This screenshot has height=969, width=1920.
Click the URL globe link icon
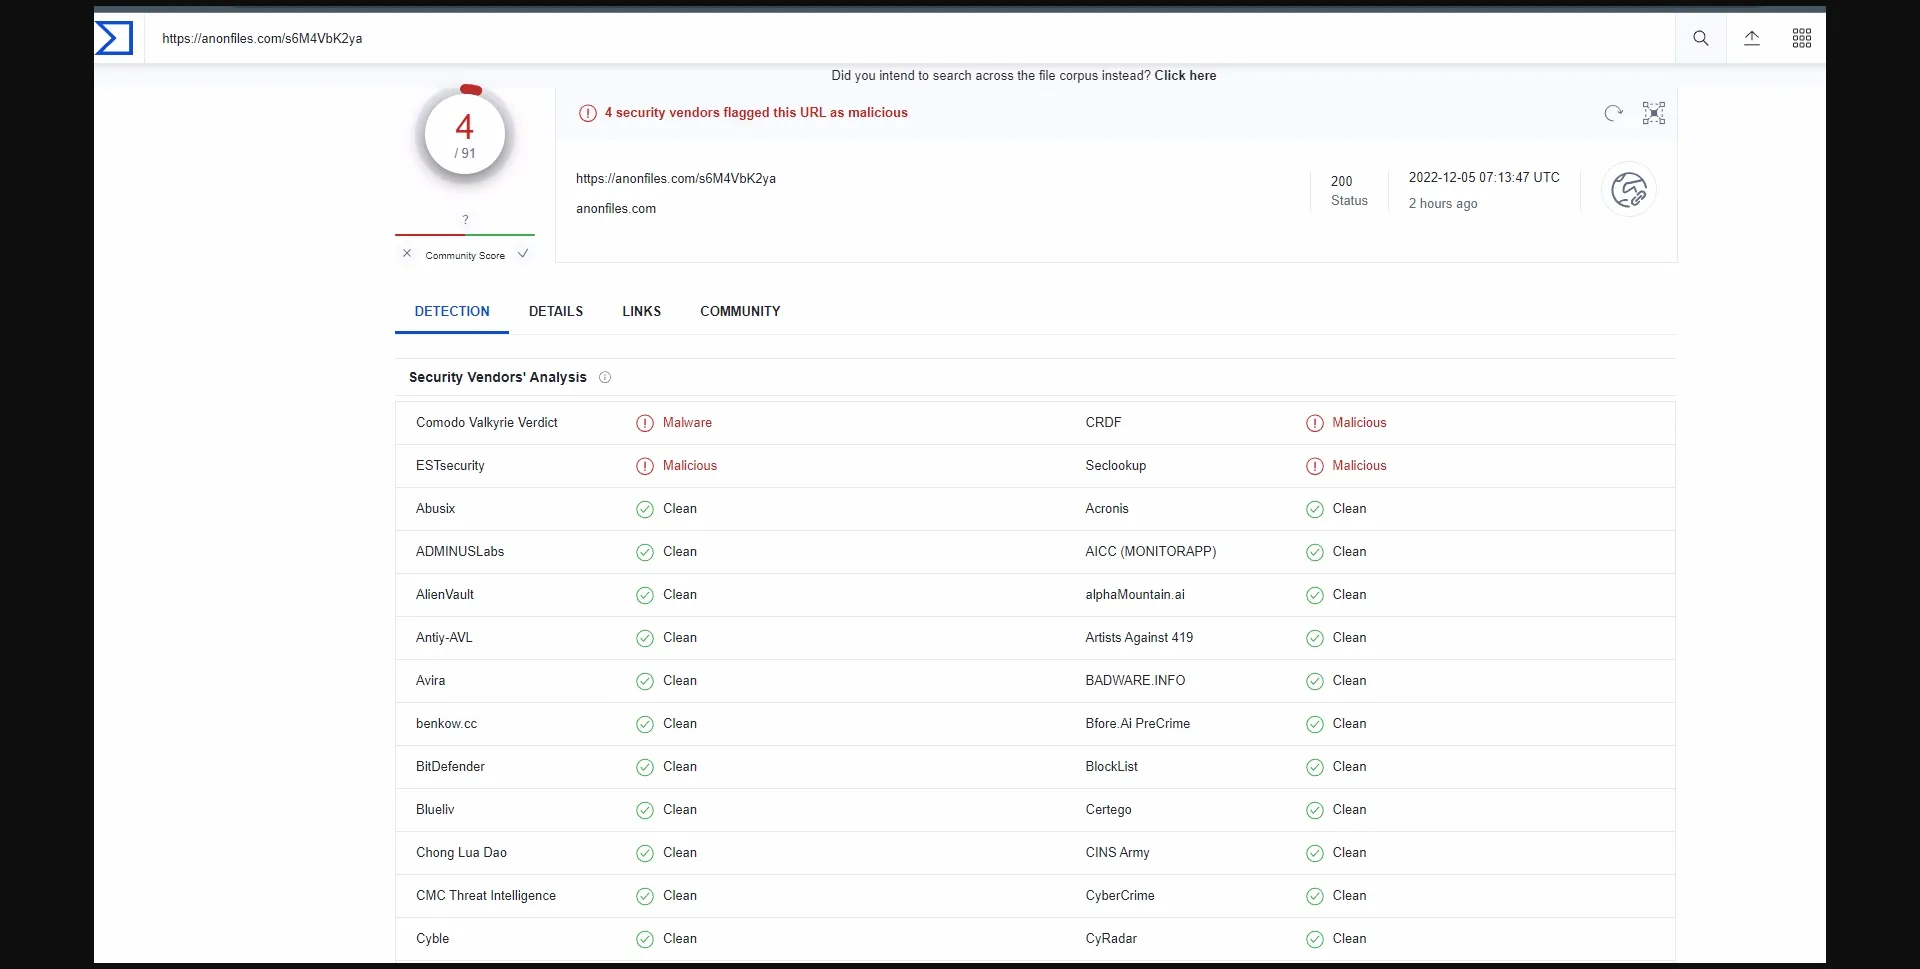pyautogui.click(x=1628, y=190)
